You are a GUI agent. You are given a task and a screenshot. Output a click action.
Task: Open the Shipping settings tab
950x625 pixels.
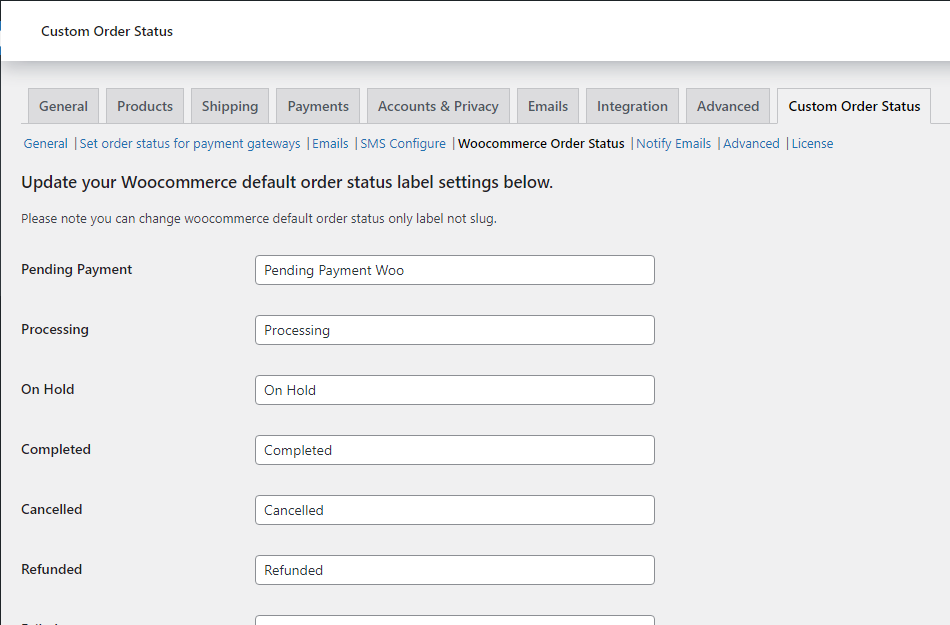(x=229, y=105)
